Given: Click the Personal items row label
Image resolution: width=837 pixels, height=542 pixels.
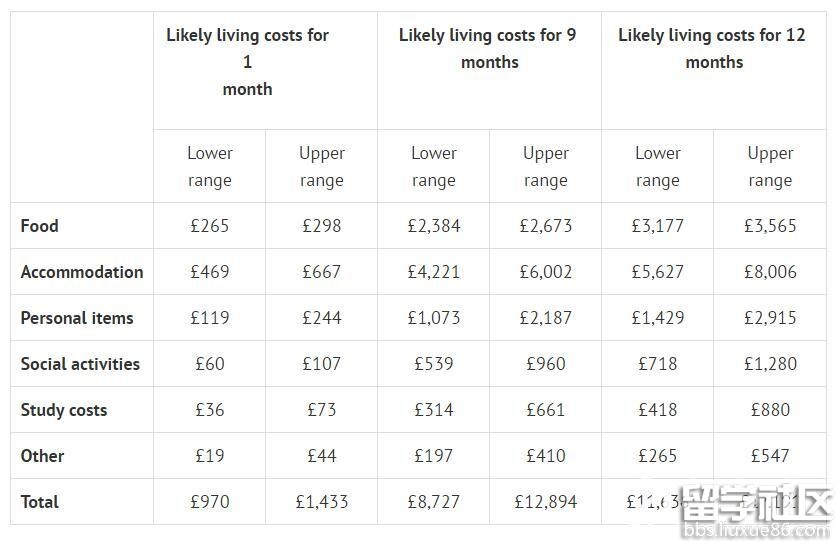Looking at the screenshot, I should 77,318.
